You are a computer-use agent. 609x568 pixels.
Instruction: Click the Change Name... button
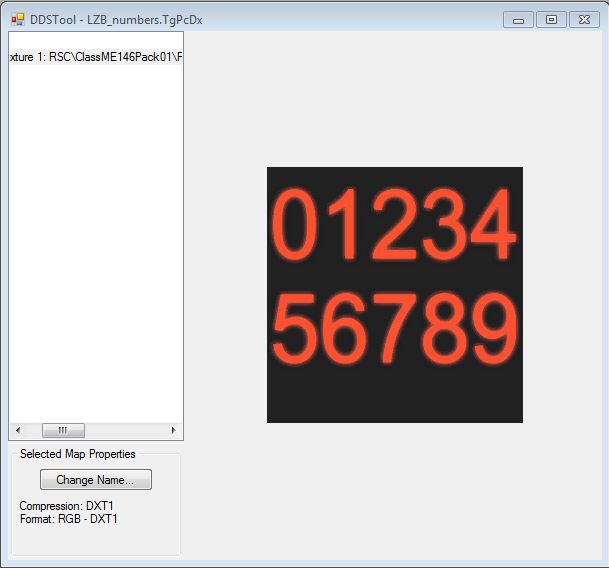[x=96, y=479]
